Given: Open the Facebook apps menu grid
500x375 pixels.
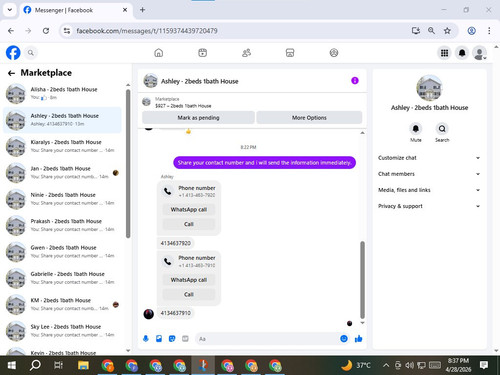Looking at the screenshot, I should (x=444, y=53).
